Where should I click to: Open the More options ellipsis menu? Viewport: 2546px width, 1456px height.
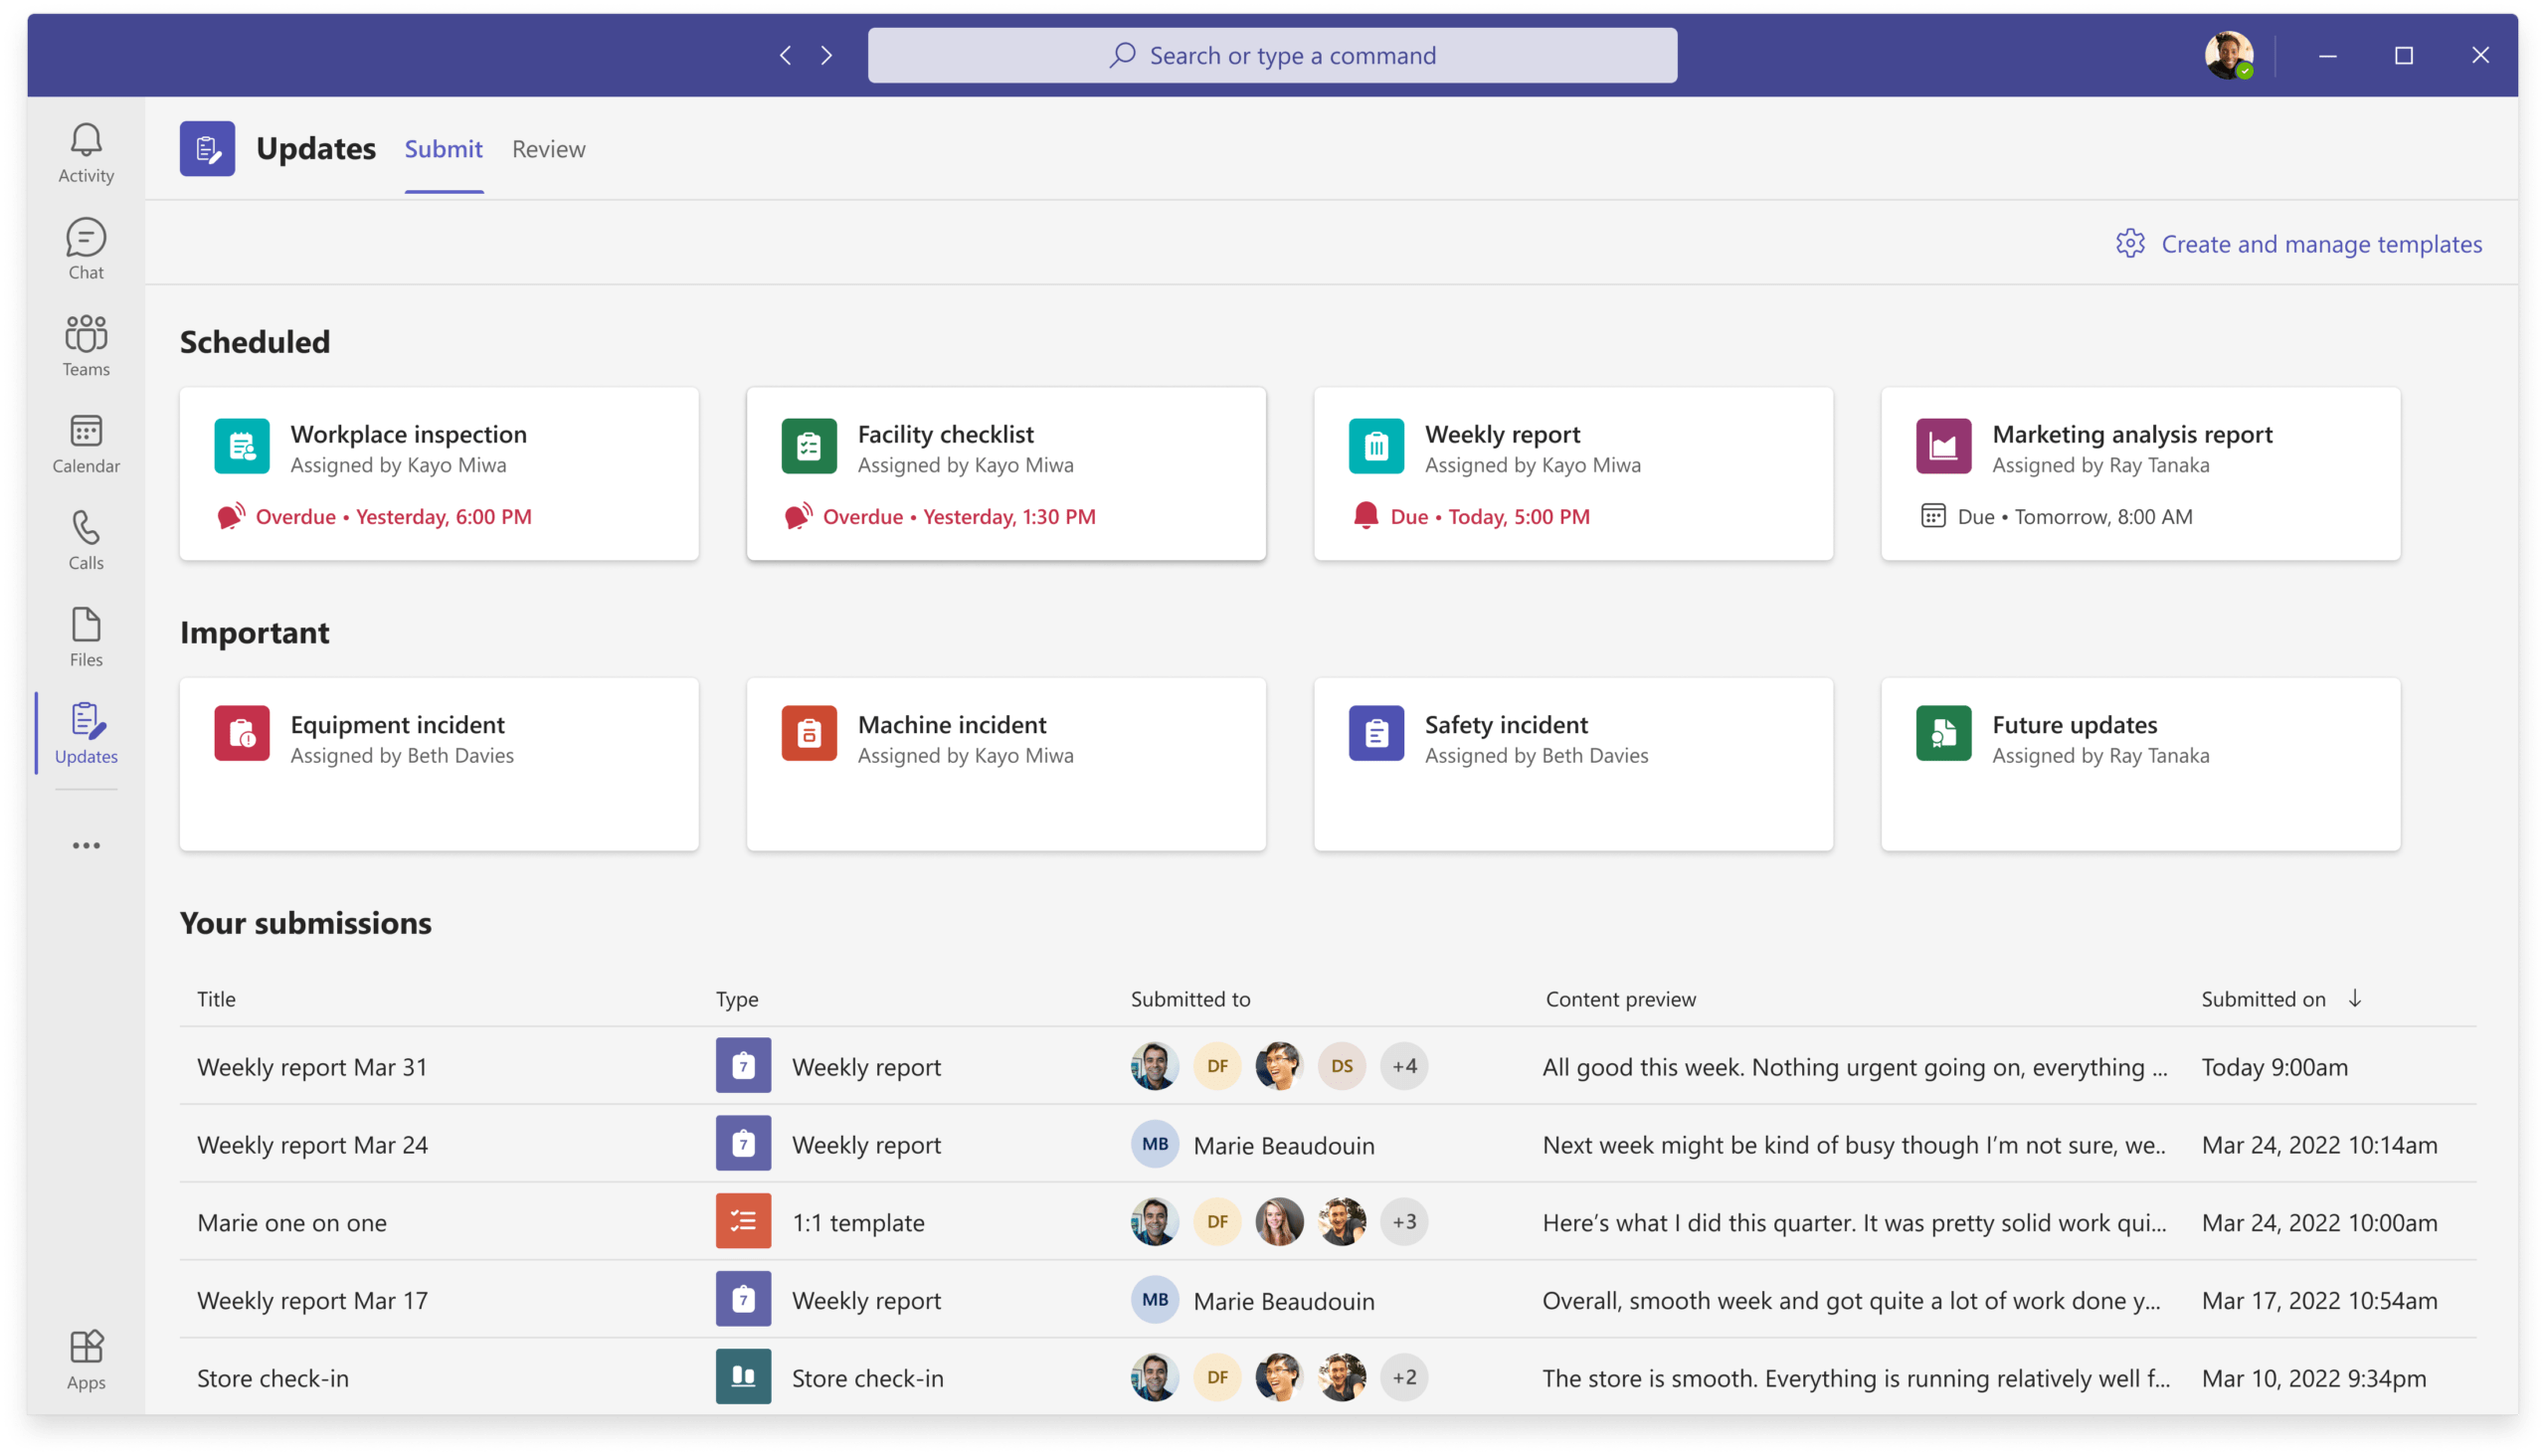86,846
